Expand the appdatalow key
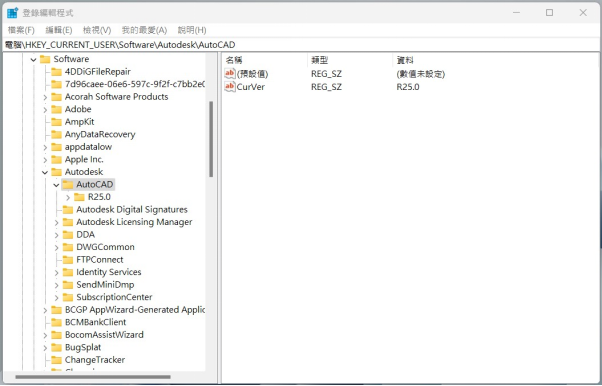The height and width of the screenshot is (386, 602). [x=45, y=147]
